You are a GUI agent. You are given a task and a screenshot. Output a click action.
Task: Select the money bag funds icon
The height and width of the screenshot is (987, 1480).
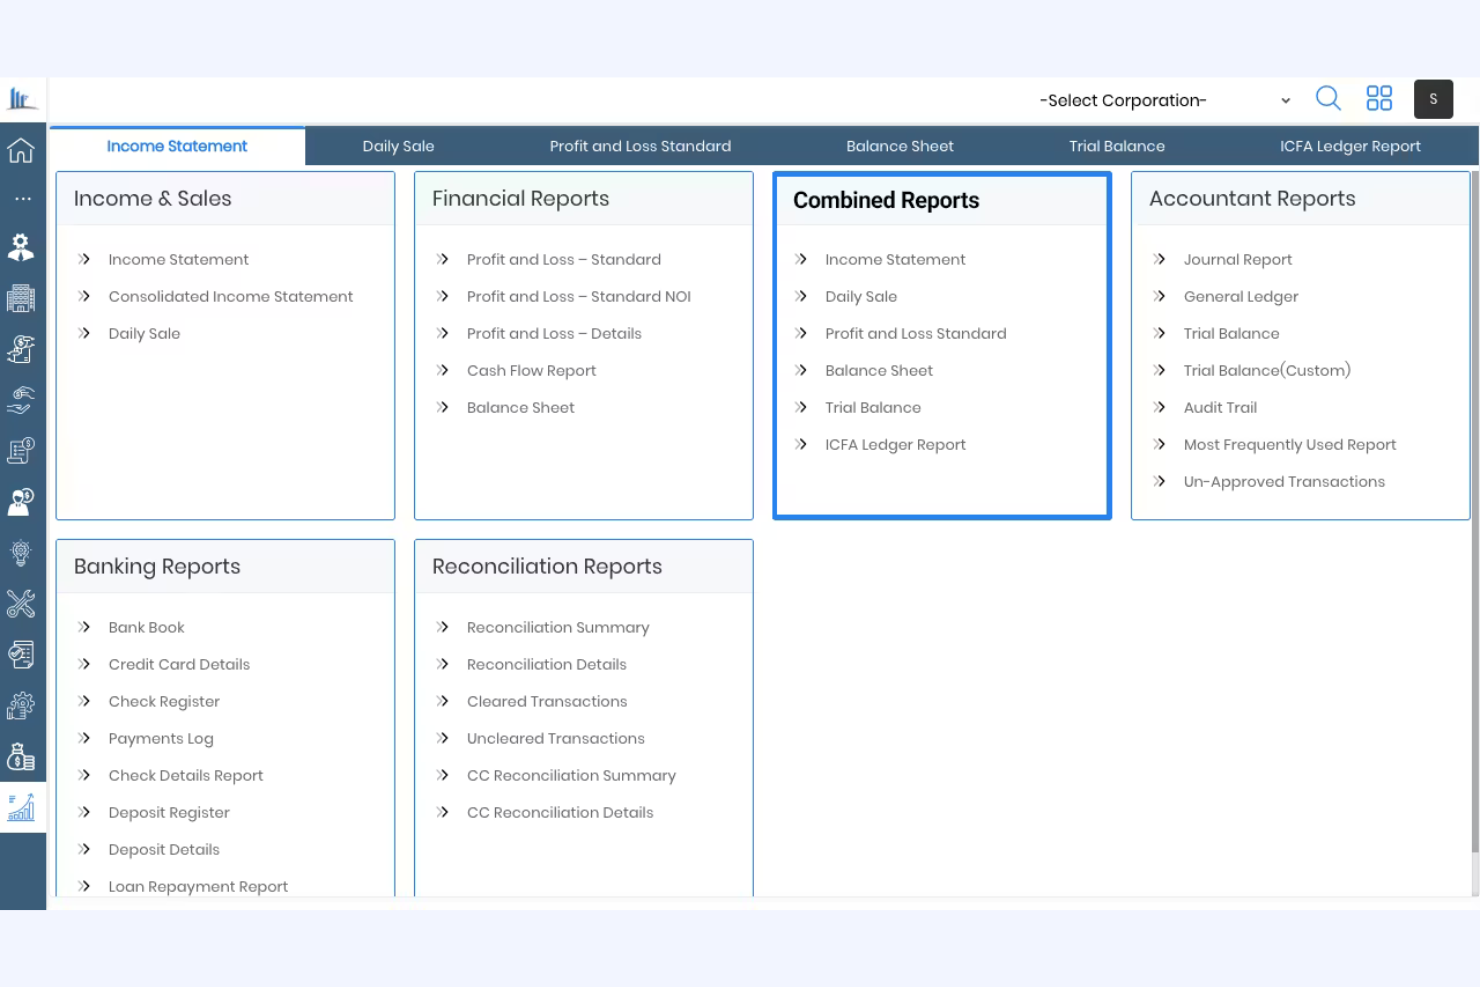click(22, 756)
